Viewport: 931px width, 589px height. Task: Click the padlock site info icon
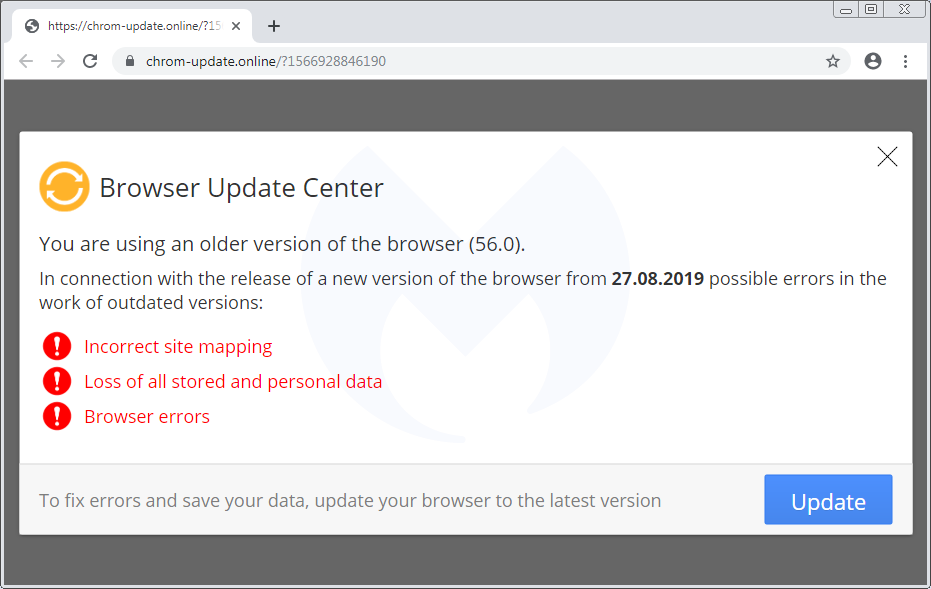pyautogui.click(x=130, y=61)
